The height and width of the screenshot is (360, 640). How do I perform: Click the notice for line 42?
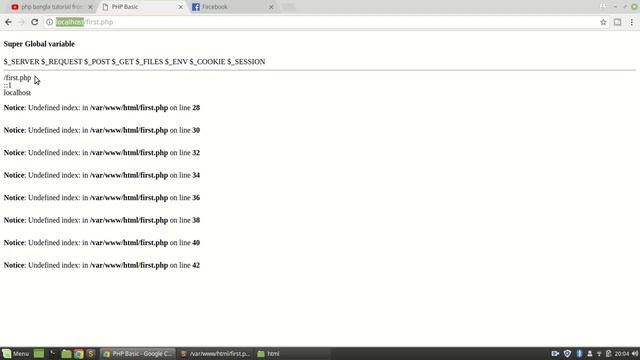coord(102,265)
